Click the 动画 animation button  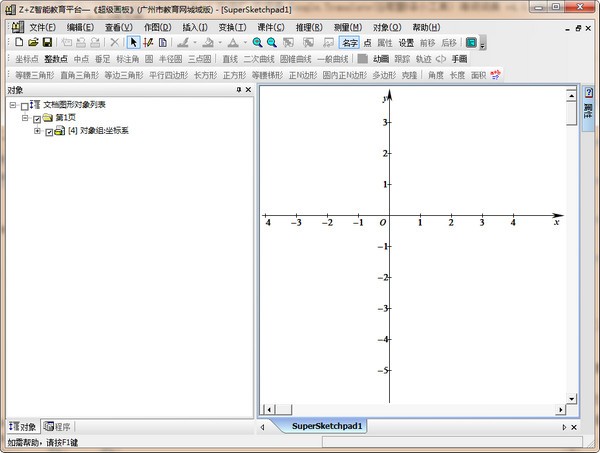point(381,59)
